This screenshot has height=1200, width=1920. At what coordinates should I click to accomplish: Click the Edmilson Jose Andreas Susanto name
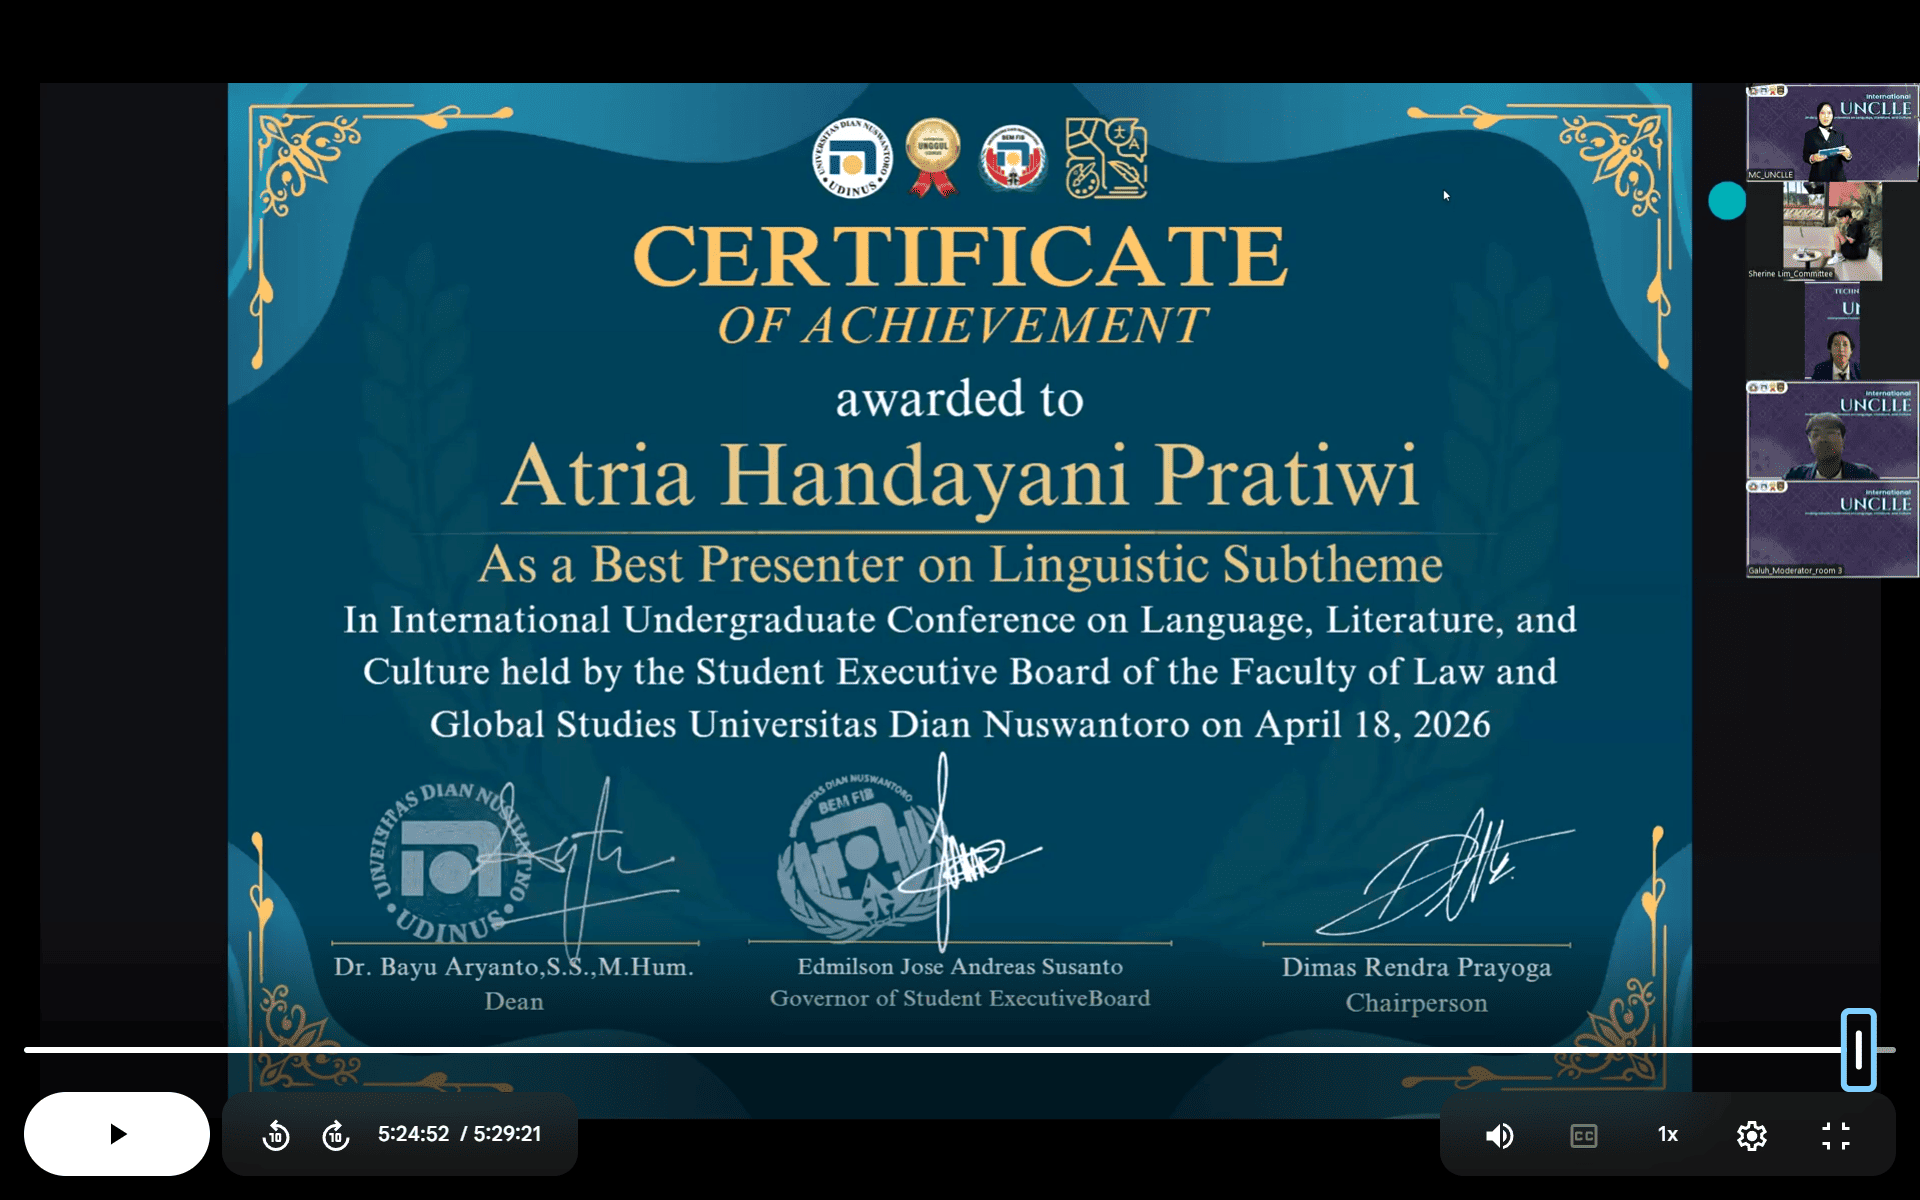[960, 967]
